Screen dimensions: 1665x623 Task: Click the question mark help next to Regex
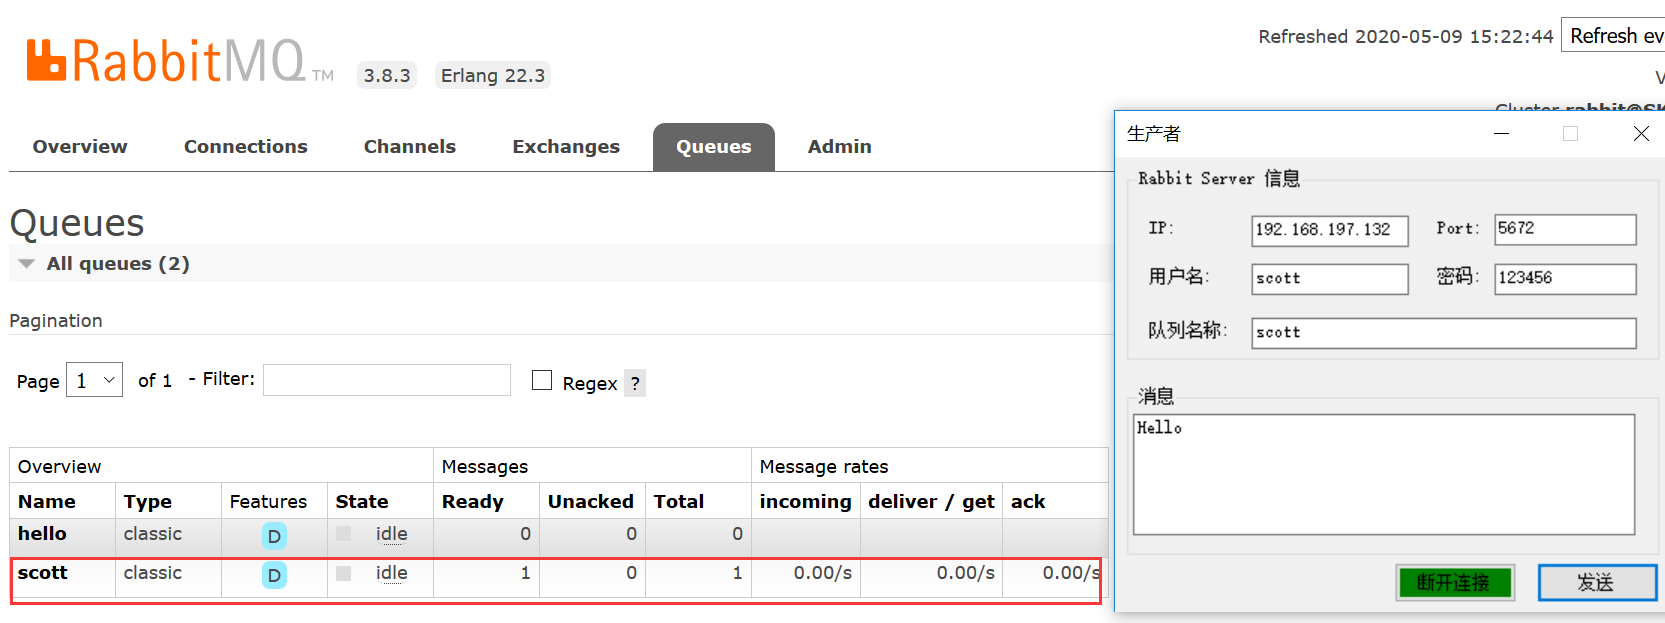(x=635, y=383)
